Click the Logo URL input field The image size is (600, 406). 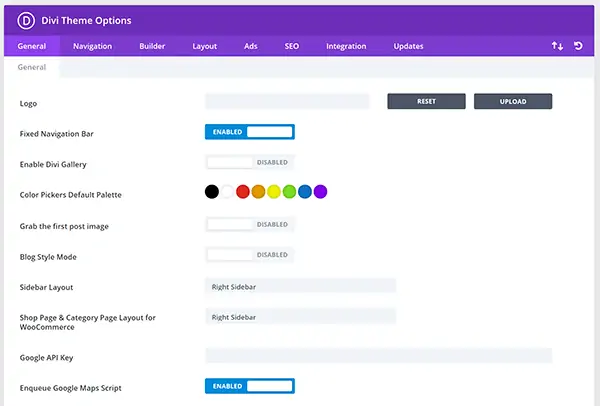[x=287, y=101]
